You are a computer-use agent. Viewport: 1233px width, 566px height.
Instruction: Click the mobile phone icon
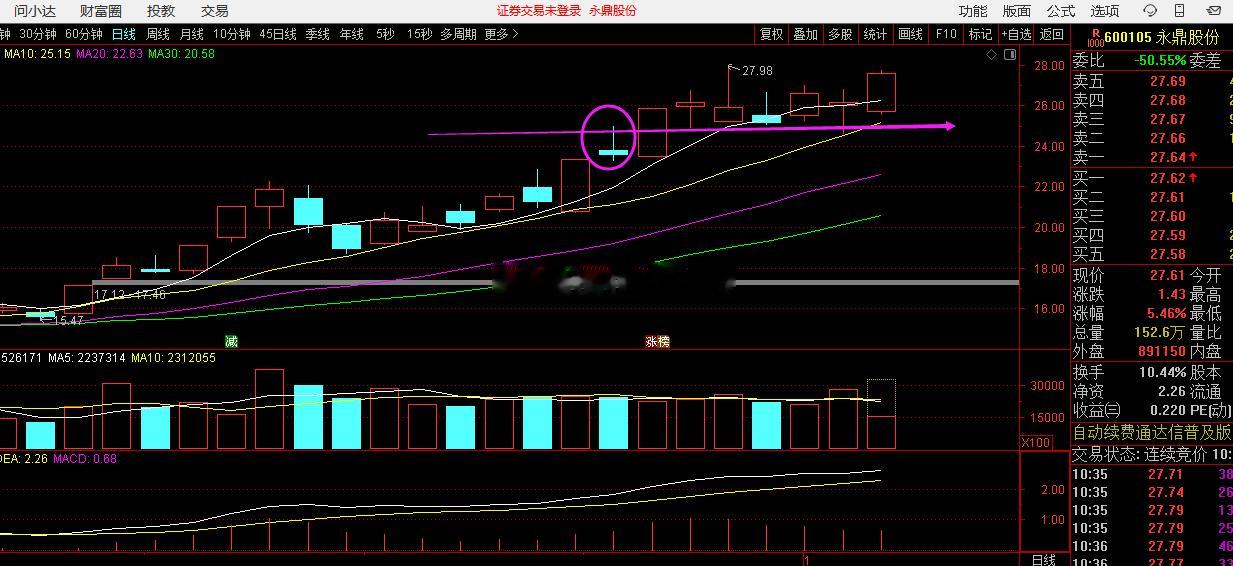1179,11
